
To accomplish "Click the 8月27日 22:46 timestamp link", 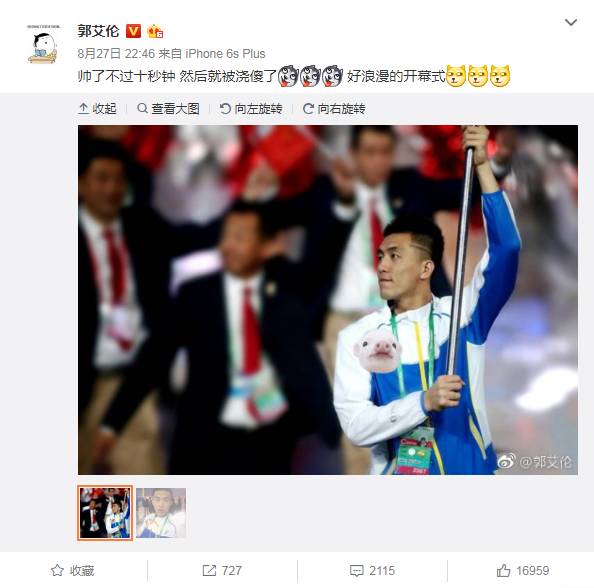I will tap(116, 53).
